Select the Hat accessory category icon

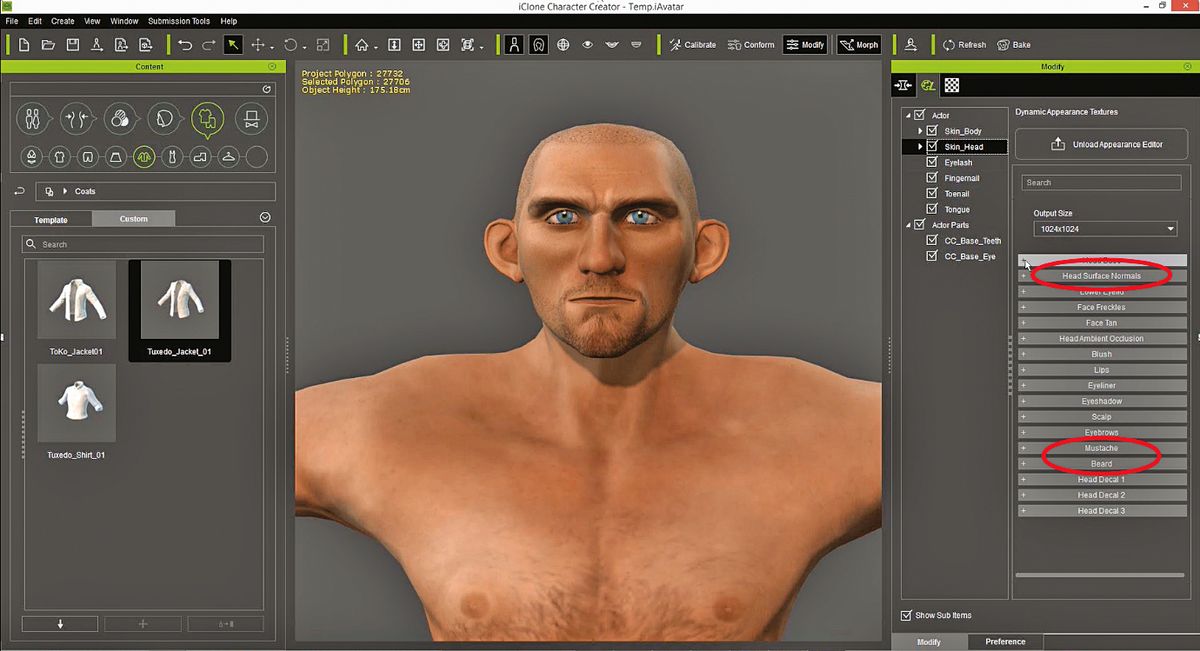pos(250,118)
